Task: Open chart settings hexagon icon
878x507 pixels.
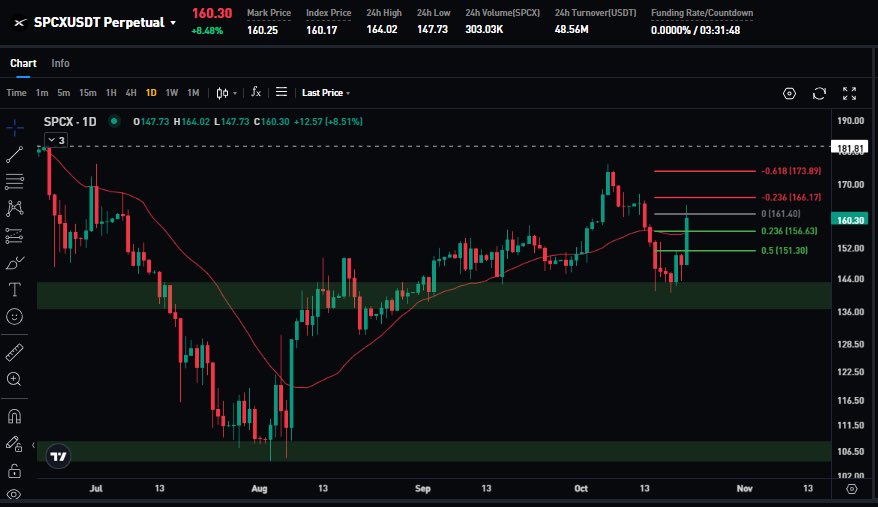Action: click(789, 94)
